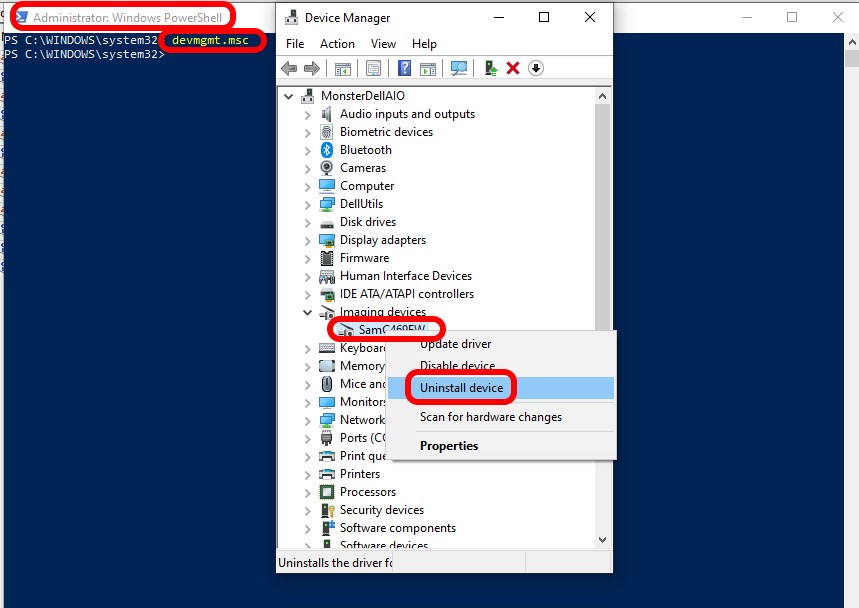Click the Show/Hide Console Tree toolbar icon

(x=342, y=68)
